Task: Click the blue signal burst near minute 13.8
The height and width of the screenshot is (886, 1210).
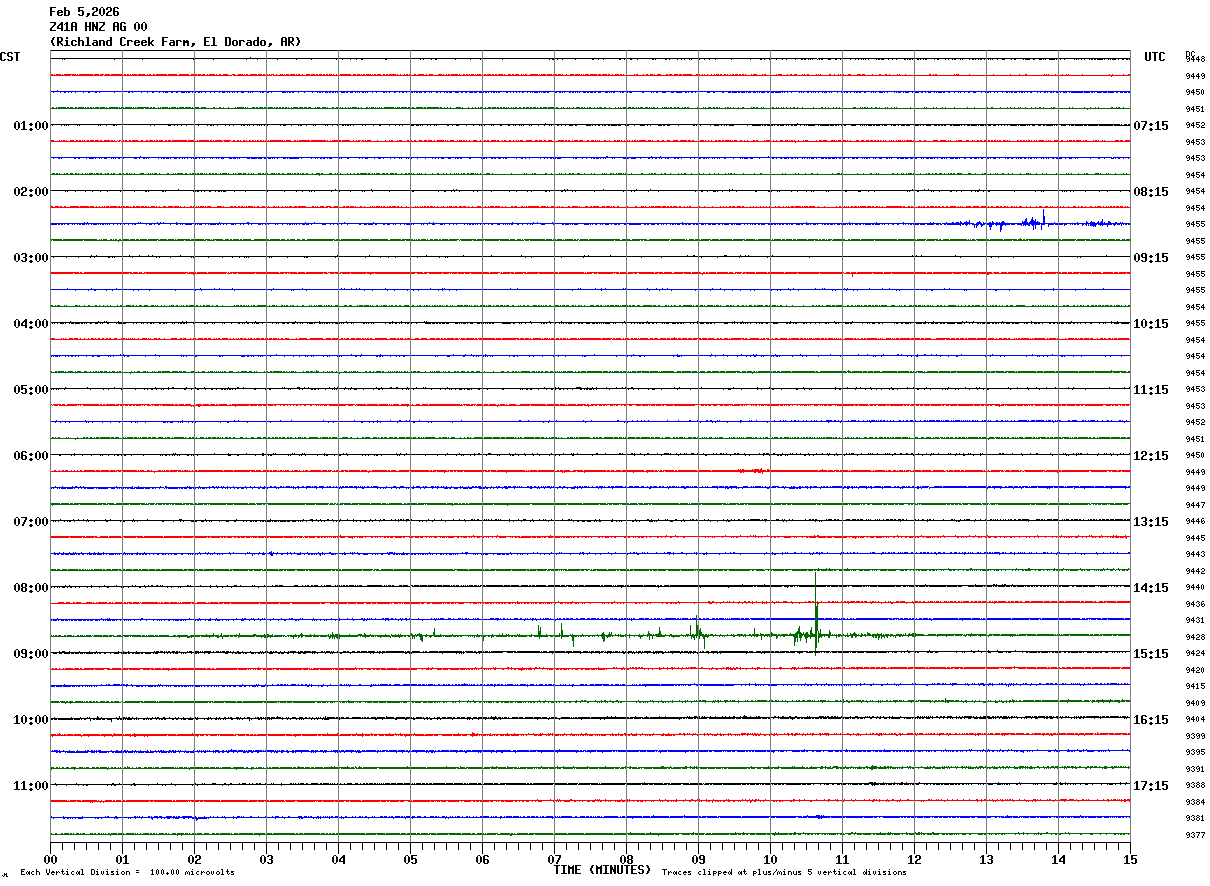Action: tap(1042, 221)
